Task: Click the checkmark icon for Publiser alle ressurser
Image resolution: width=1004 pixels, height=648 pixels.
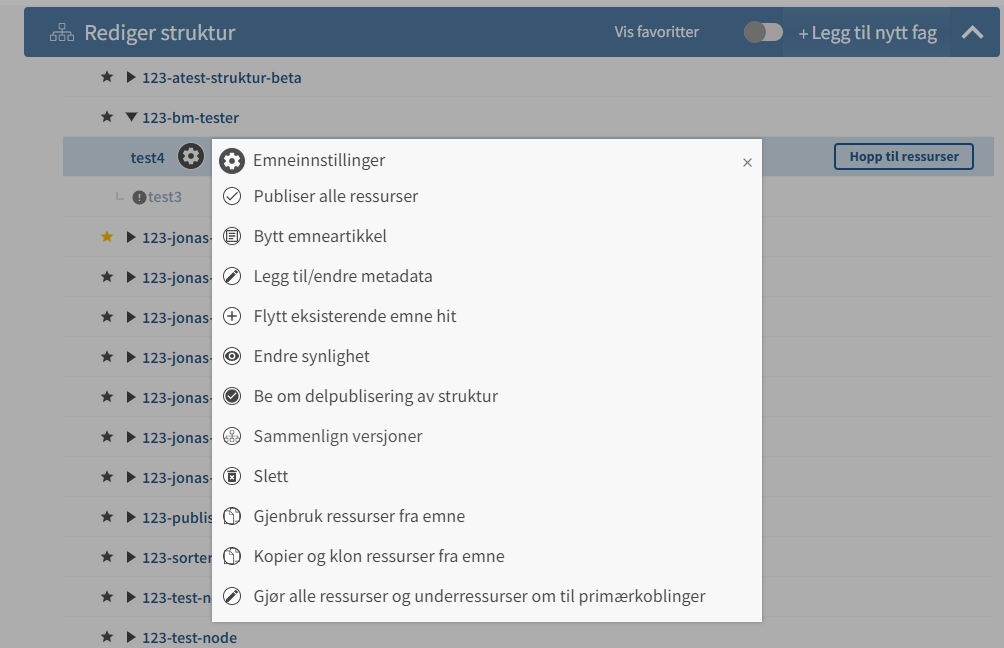Action: pos(232,196)
